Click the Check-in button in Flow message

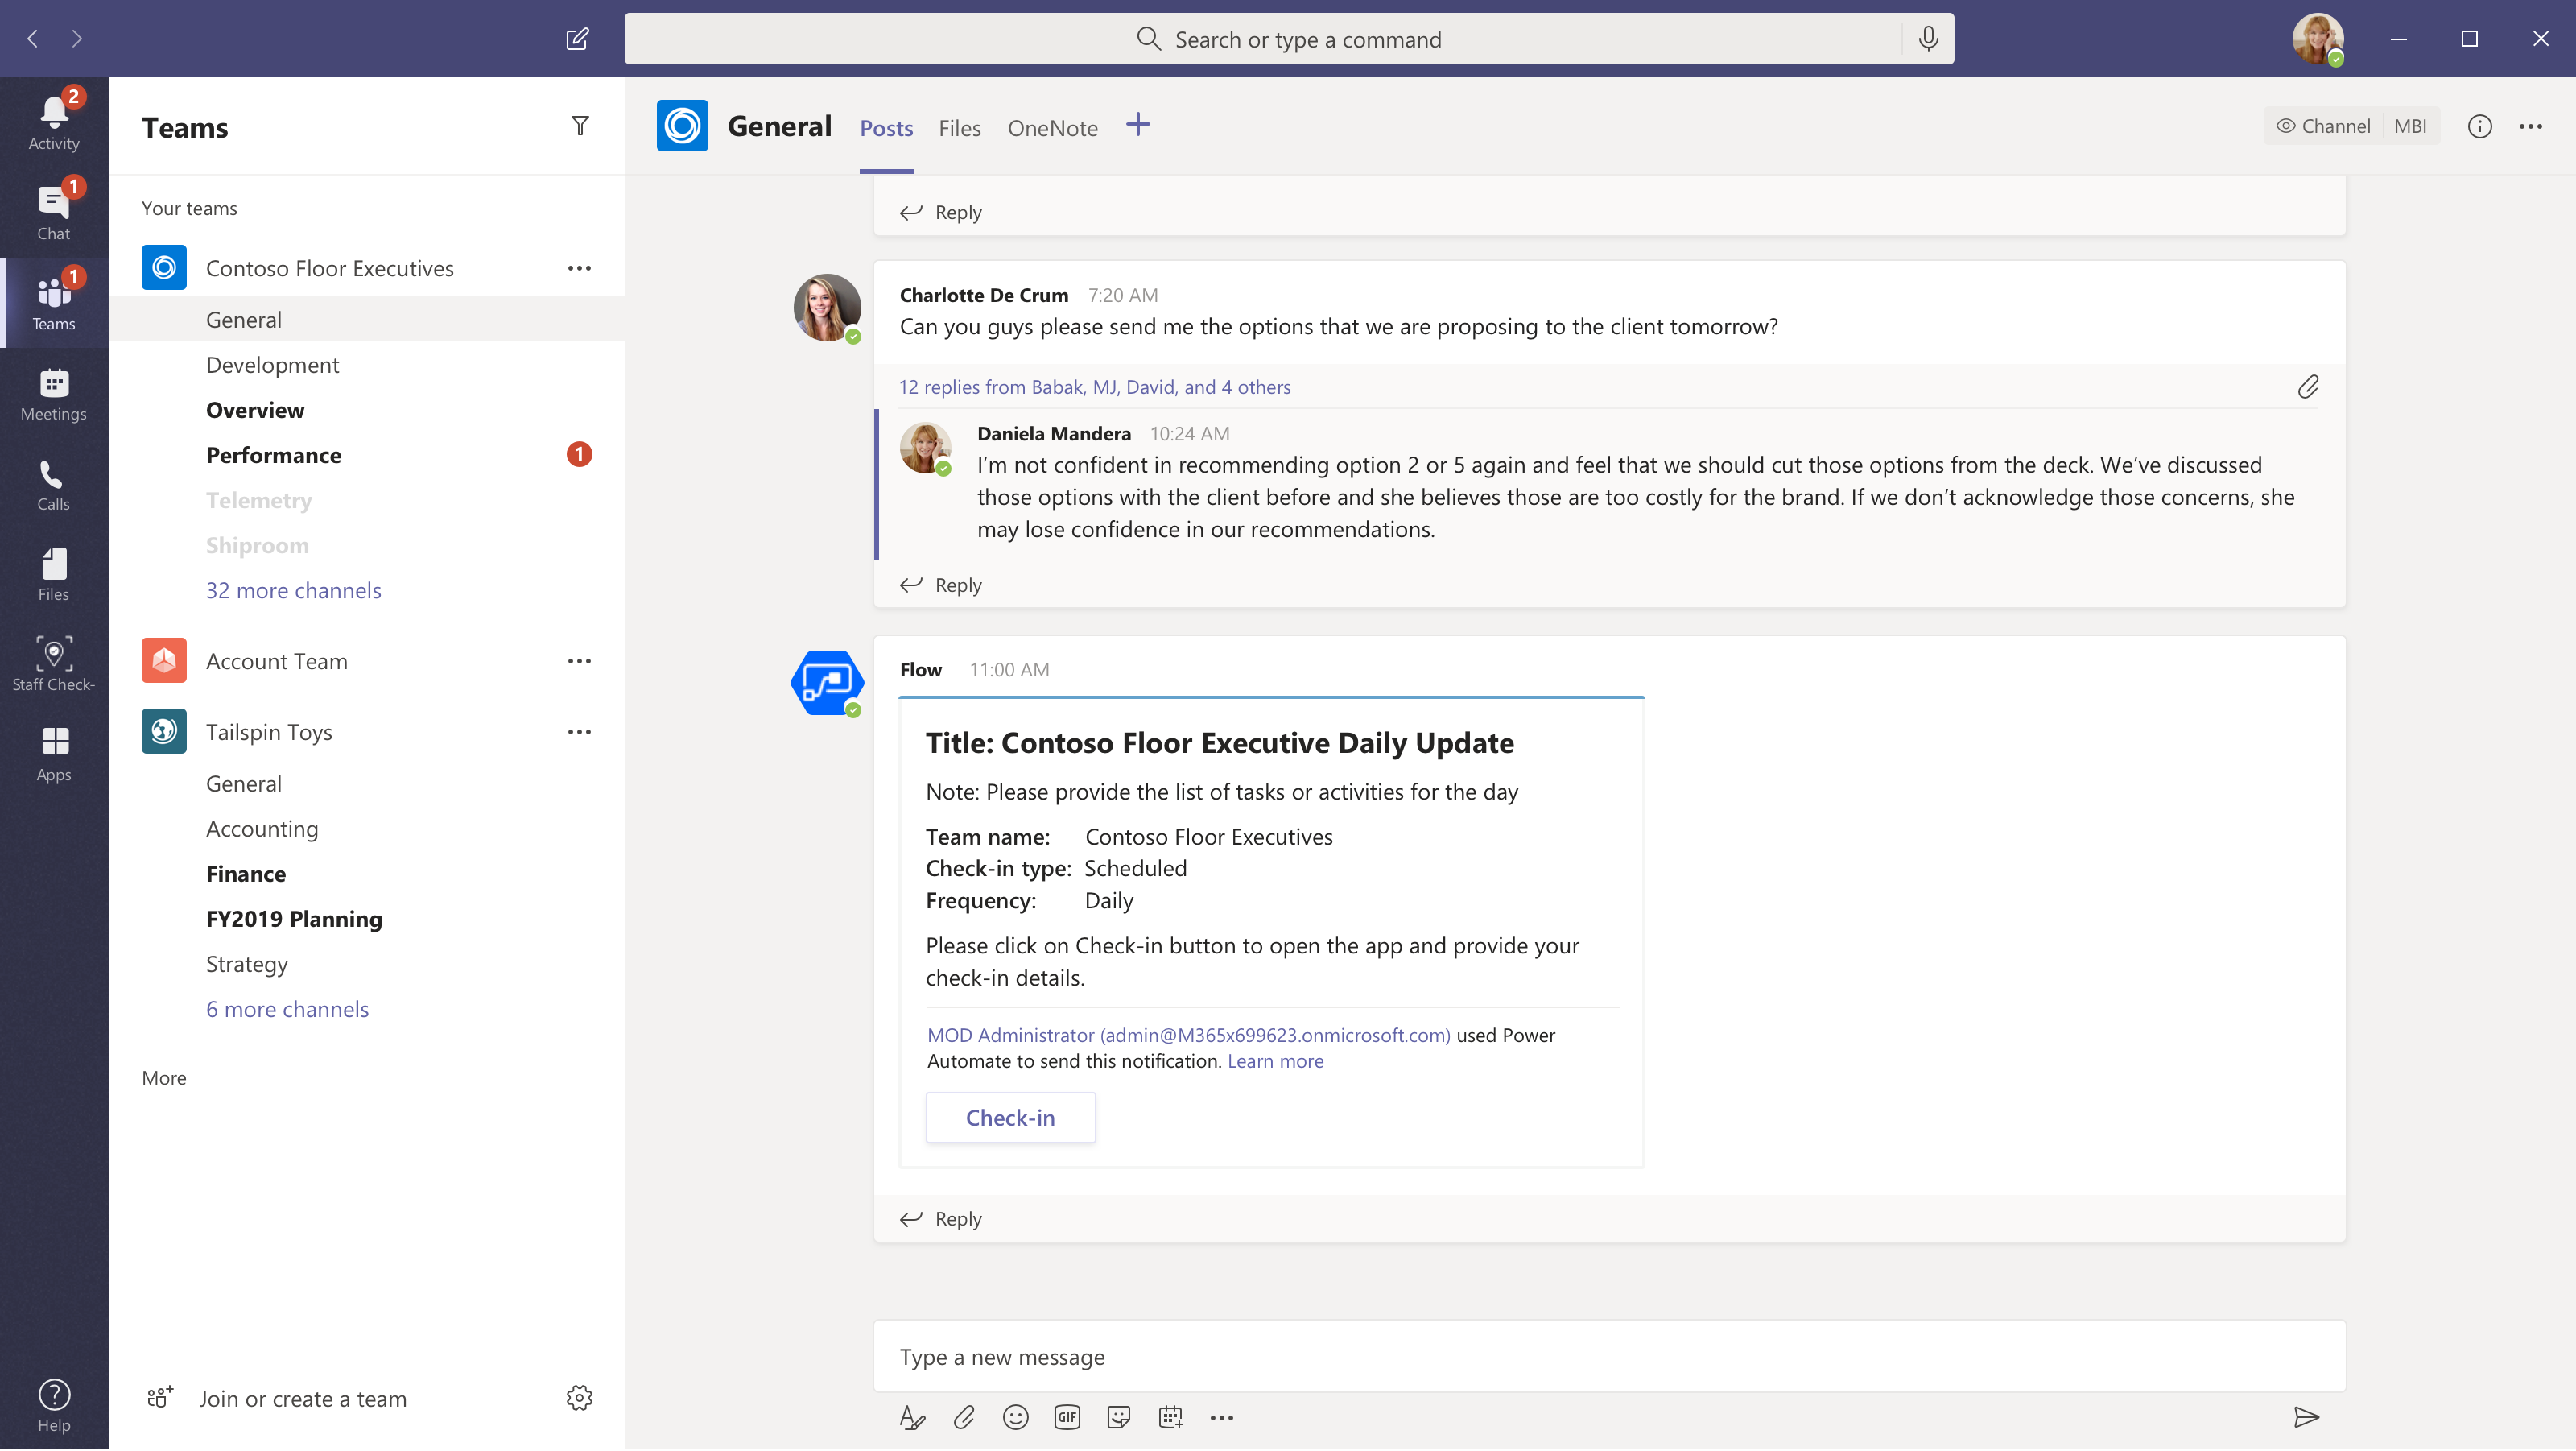point(1010,1117)
